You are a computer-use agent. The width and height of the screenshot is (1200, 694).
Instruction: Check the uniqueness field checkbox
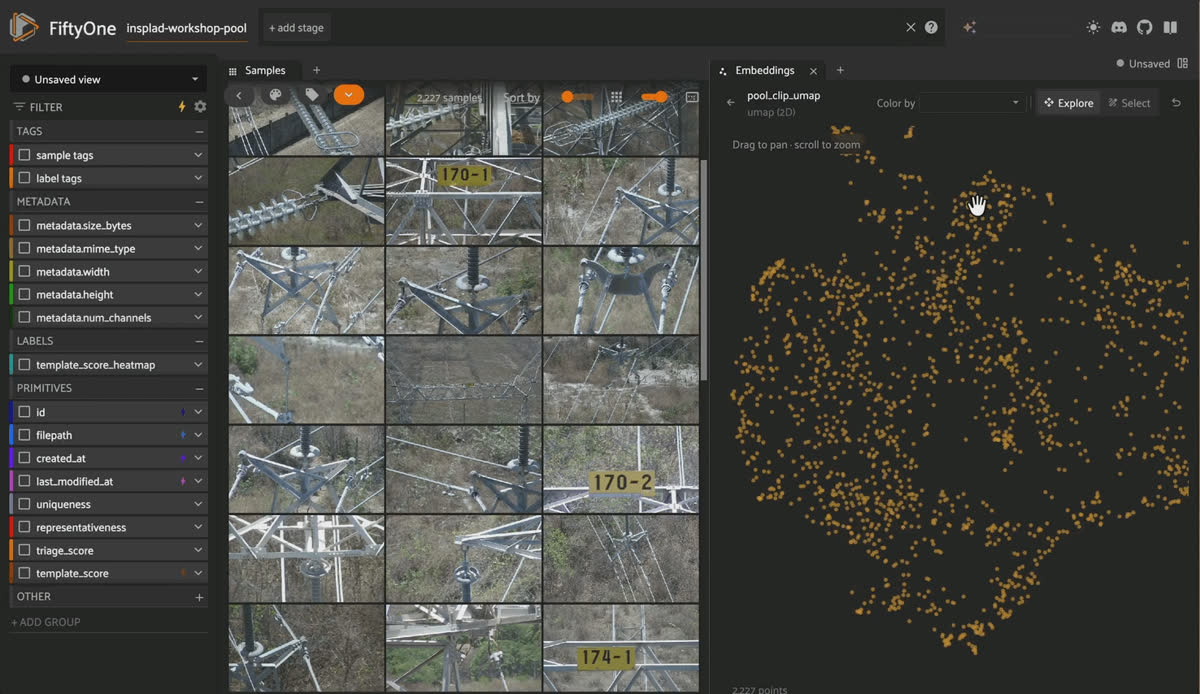pyautogui.click(x=24, y=504)
